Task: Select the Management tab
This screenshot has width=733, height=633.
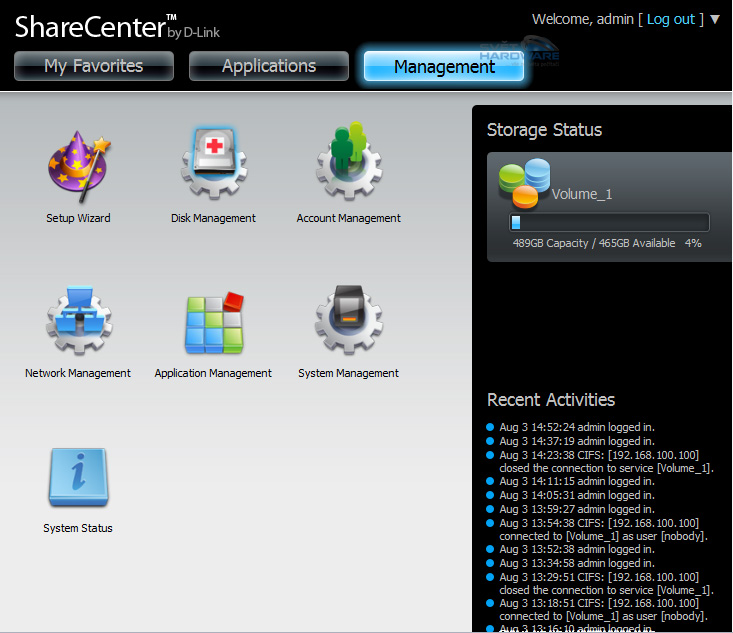Action: (444, 67)
